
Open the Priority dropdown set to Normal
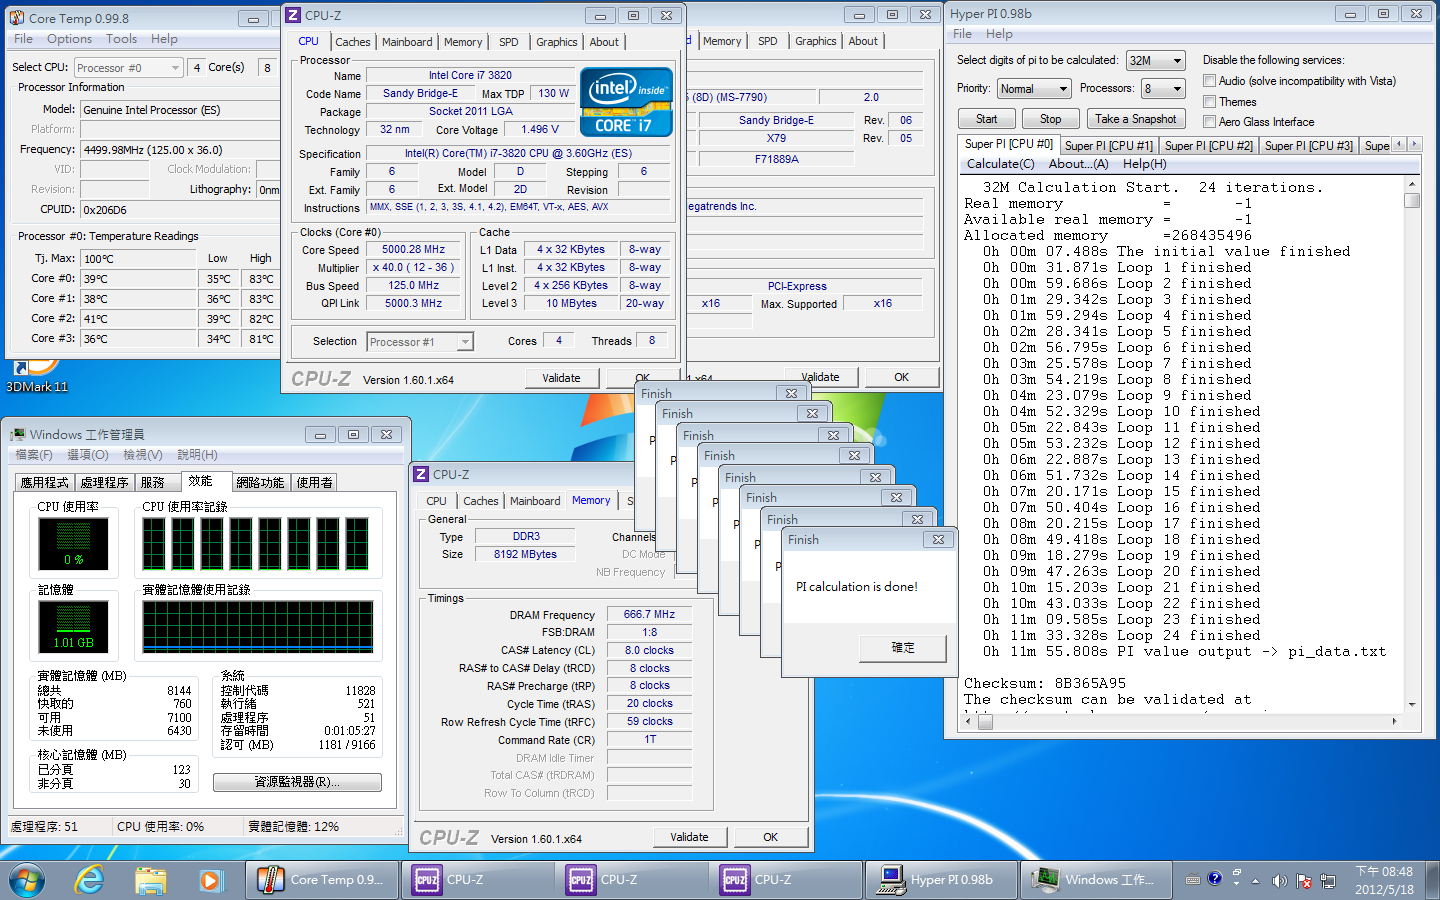pyautogui.click(x=1034, y=89)
